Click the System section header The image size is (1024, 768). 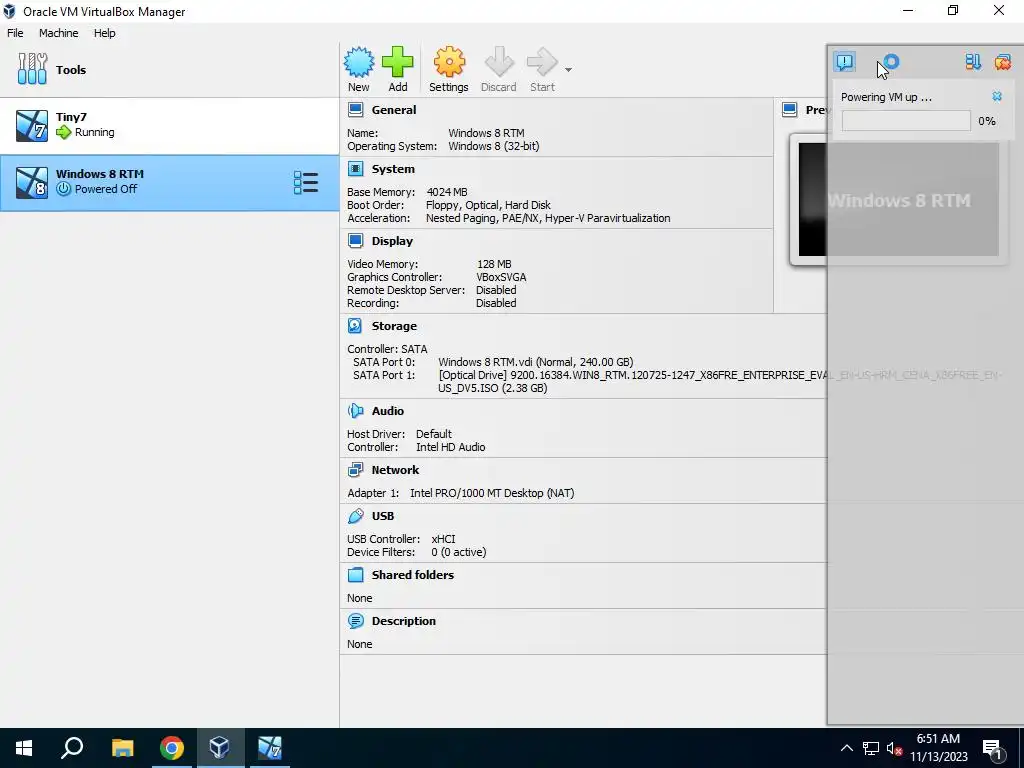(393, 168)
